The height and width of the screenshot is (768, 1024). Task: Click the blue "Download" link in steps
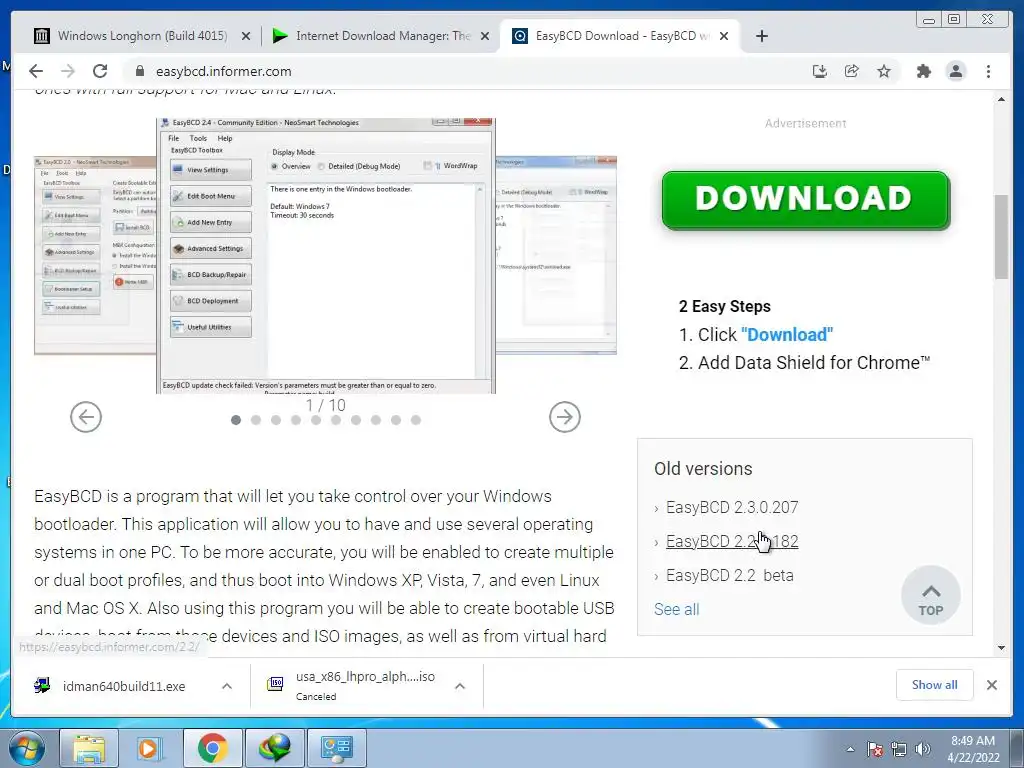(x=787, y=334)
